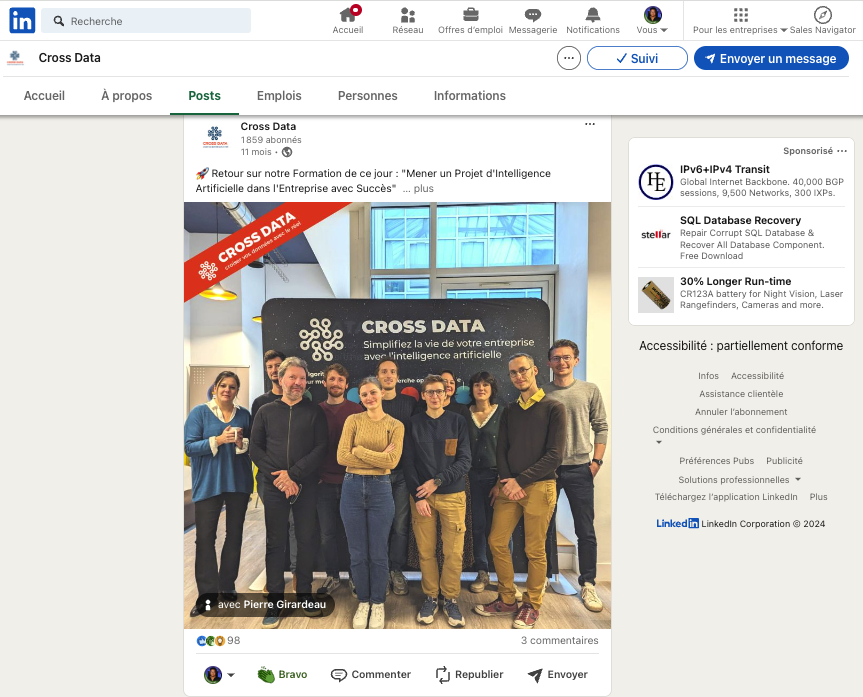Open the react-as identity dropdown

220,674
